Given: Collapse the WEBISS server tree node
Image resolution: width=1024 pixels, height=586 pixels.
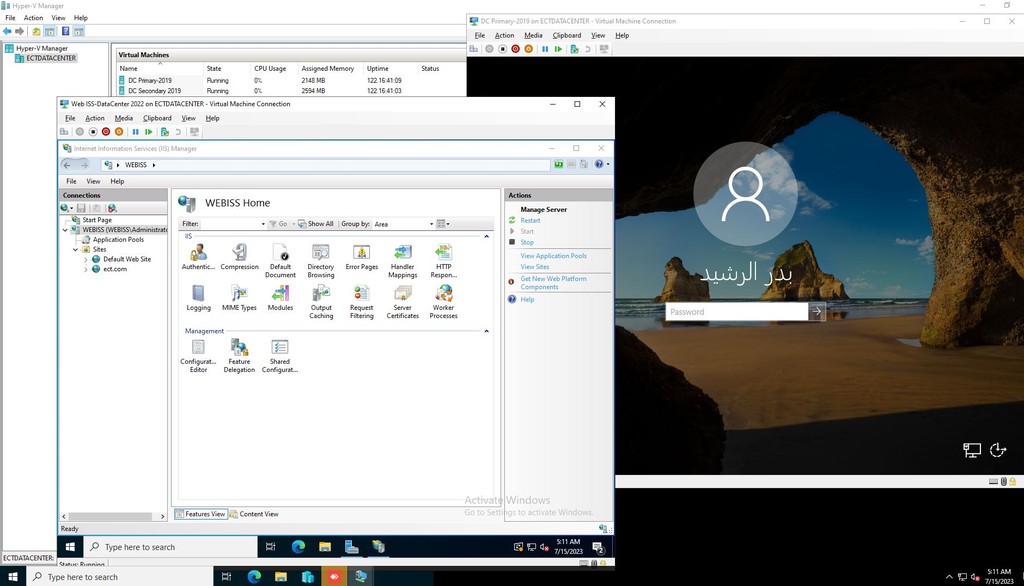Looking at the screenshot, I should [x=65, y=230].
